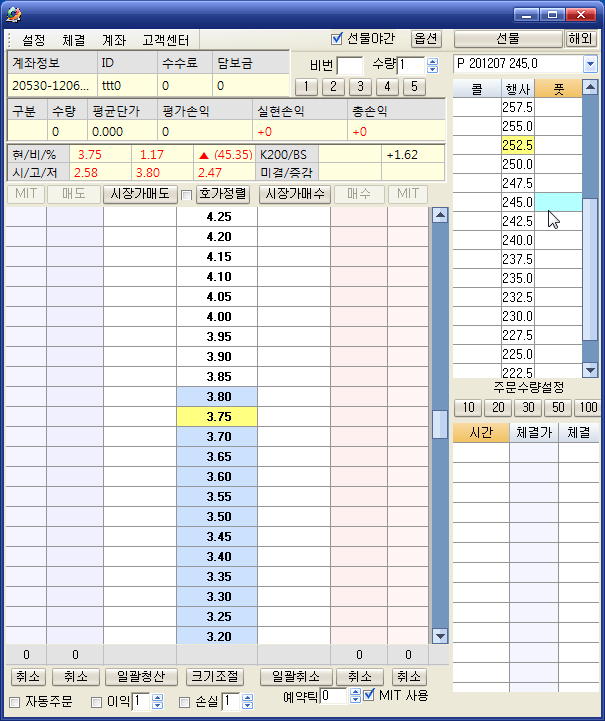The height and width of the screenshot is (721, 605).
Task: Click the 일괄취소 button
Action: [296, 677]
